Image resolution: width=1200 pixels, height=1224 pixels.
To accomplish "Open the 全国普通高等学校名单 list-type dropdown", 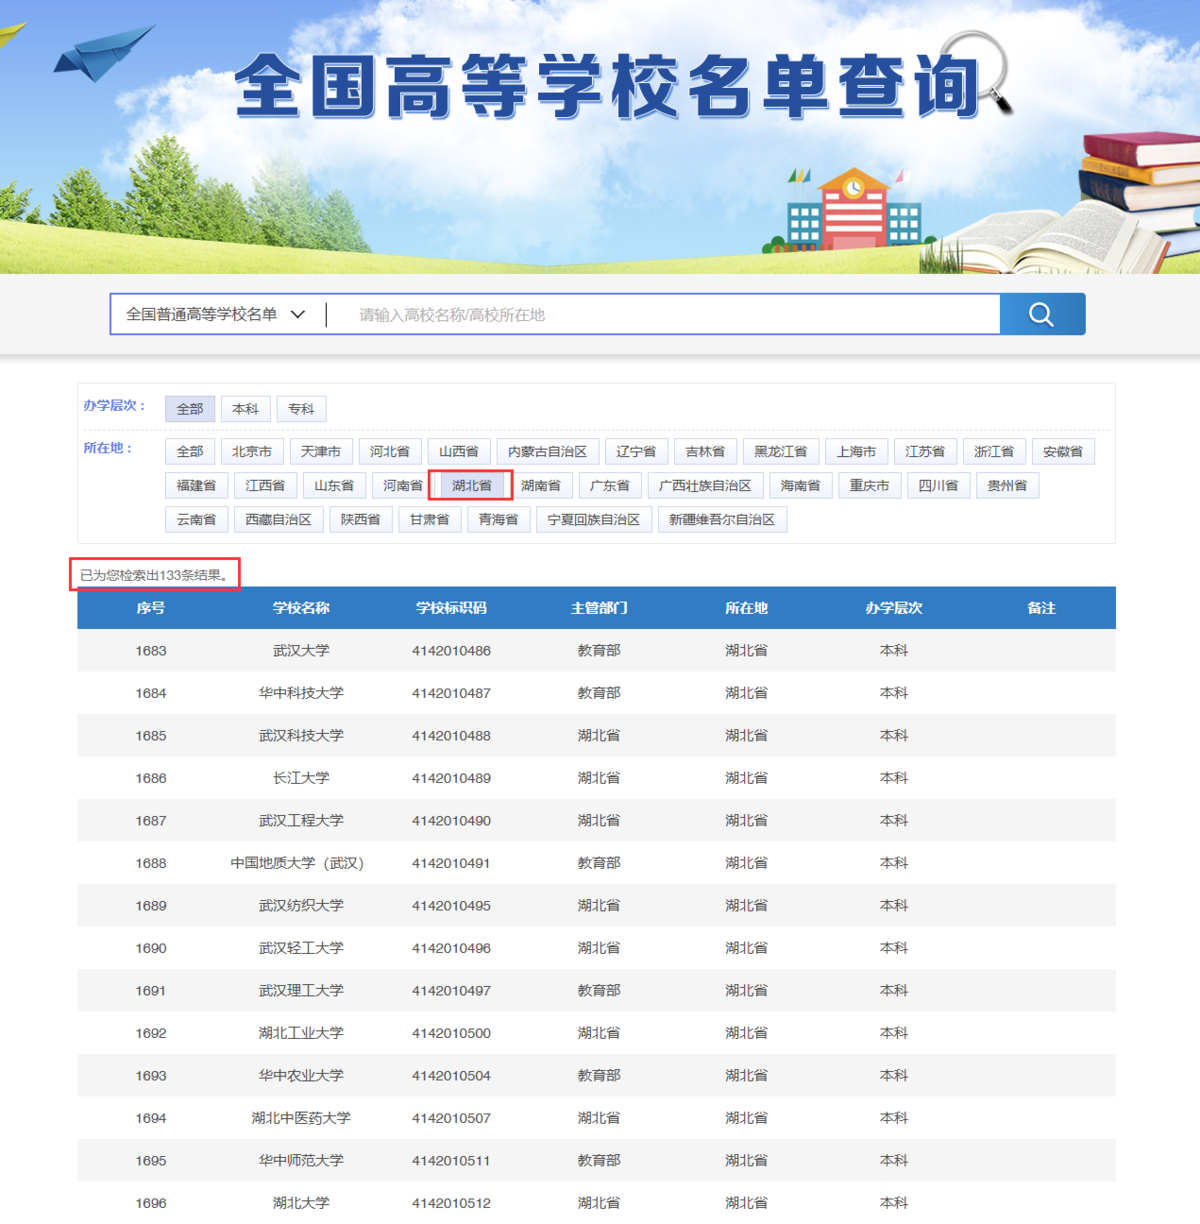I will click(x=215, y=314).
